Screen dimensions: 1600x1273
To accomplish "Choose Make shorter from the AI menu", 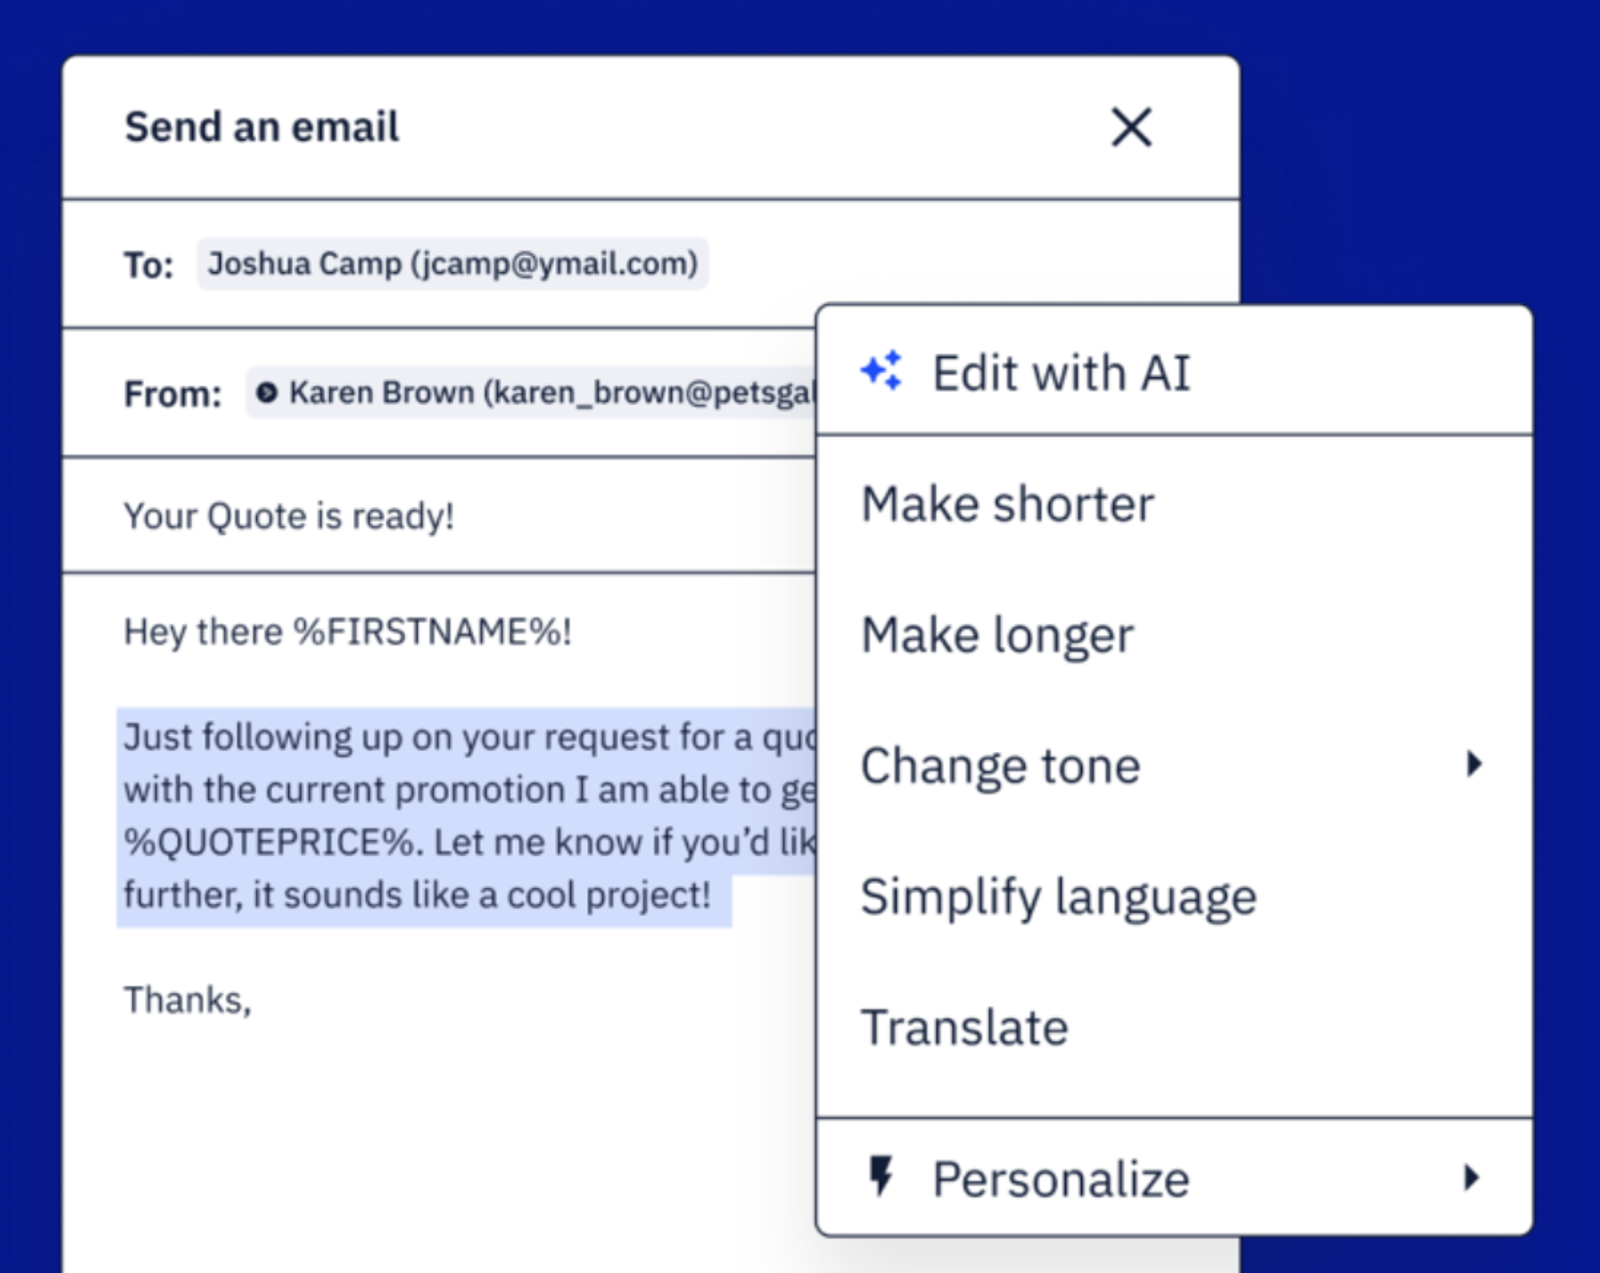I will pos(1007,504).
